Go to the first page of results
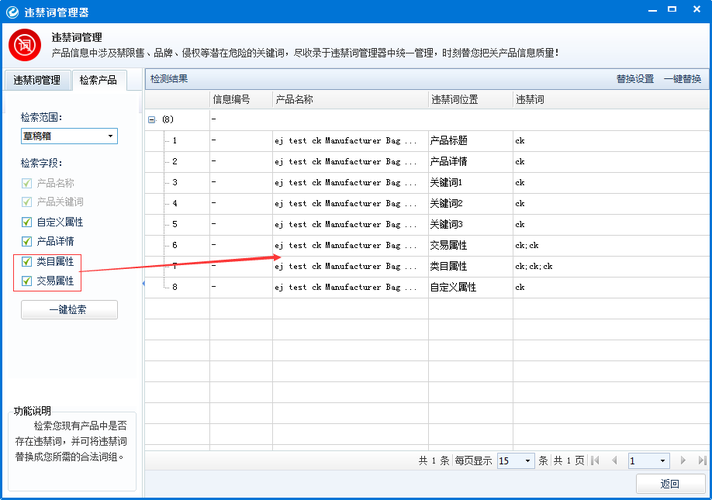The image size is (712, 500). pyautogui.click(x=596, y=460)
